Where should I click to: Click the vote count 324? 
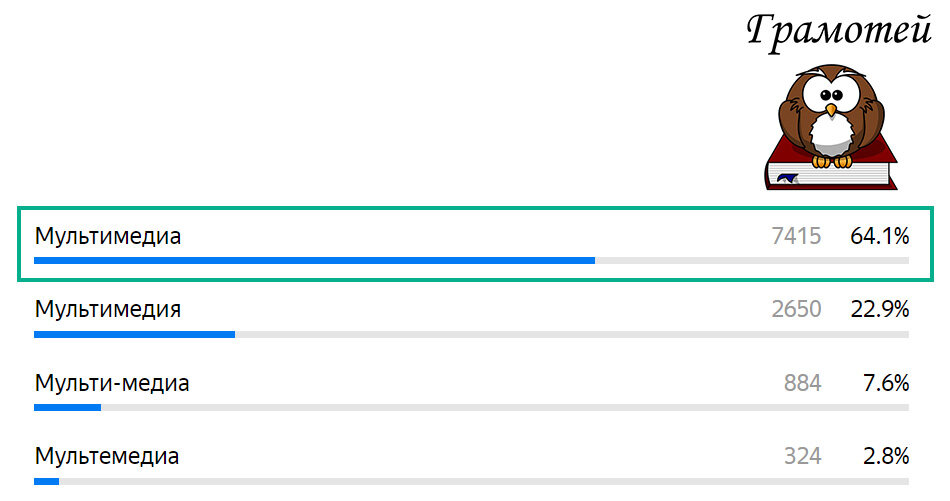point(802,456)
